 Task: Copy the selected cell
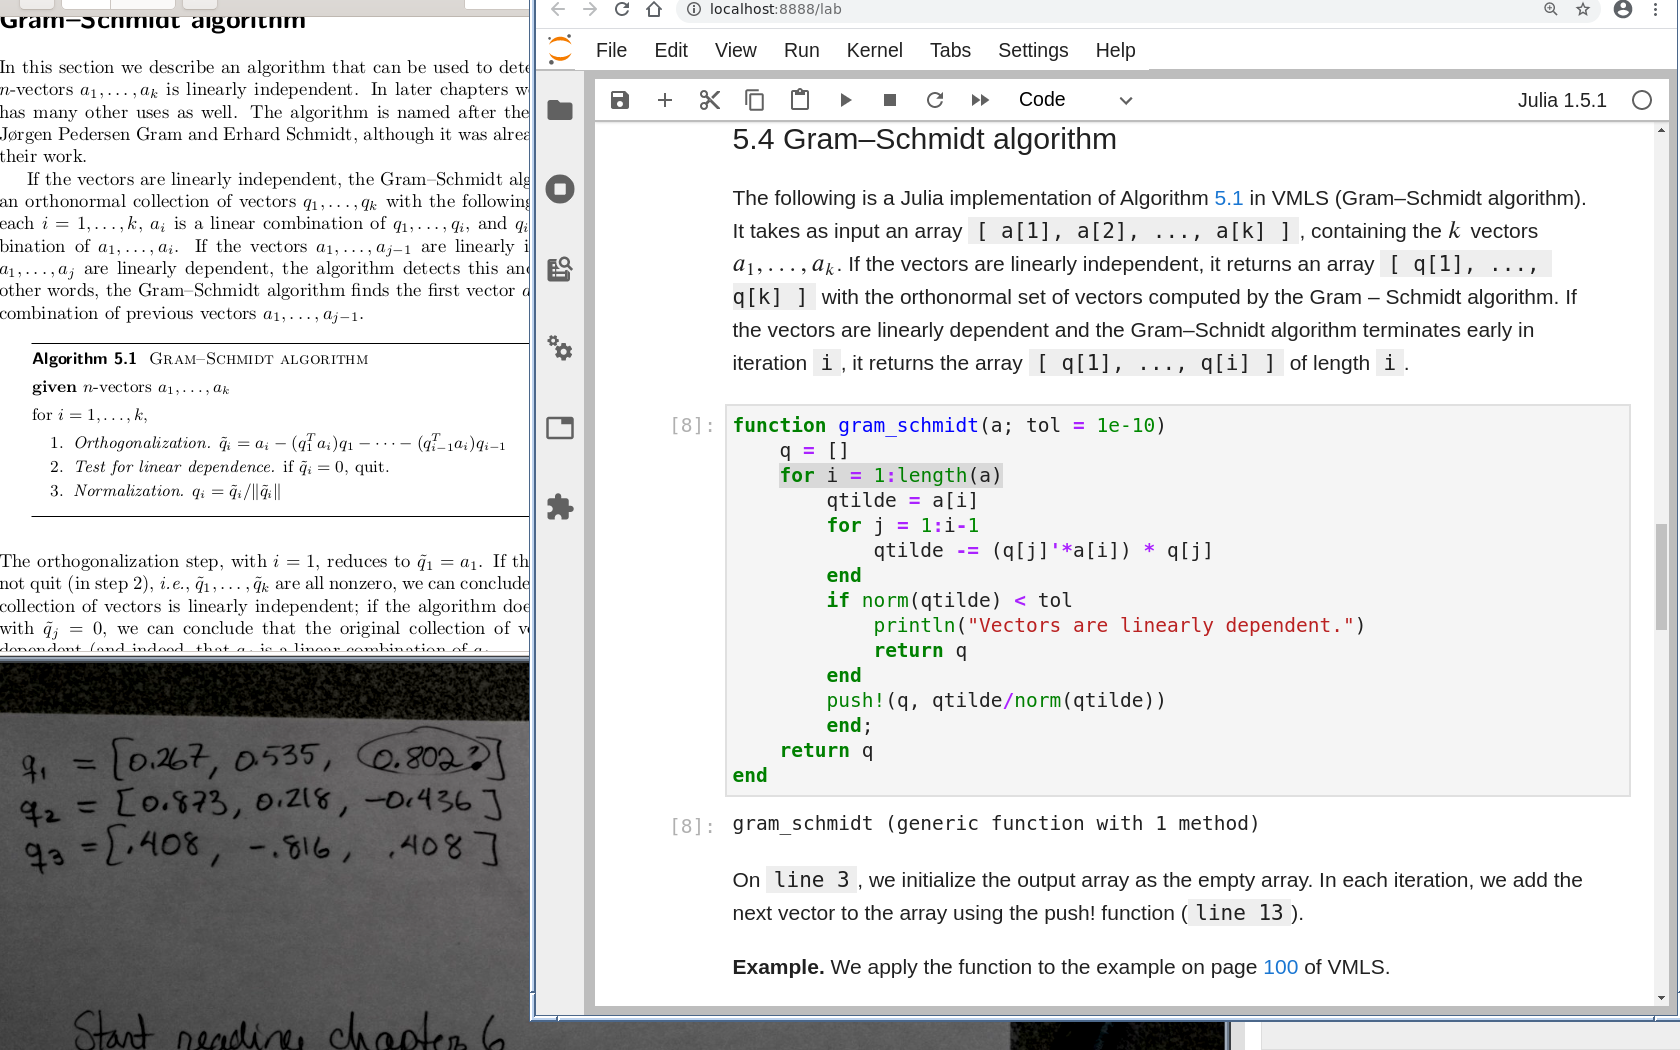pos(755,100)
